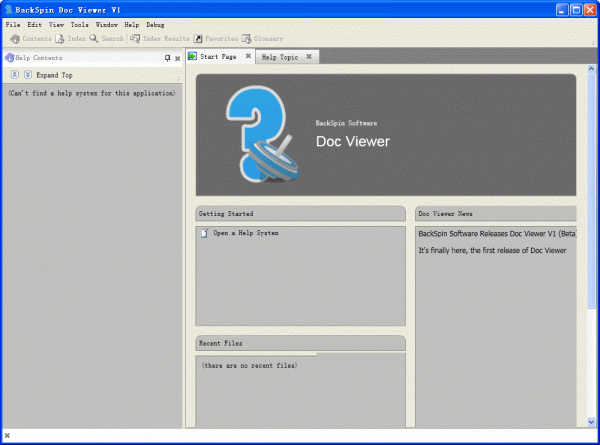Click the Start Page tab icon
This screenshot has width=600, height=445.
coord(192,57)
